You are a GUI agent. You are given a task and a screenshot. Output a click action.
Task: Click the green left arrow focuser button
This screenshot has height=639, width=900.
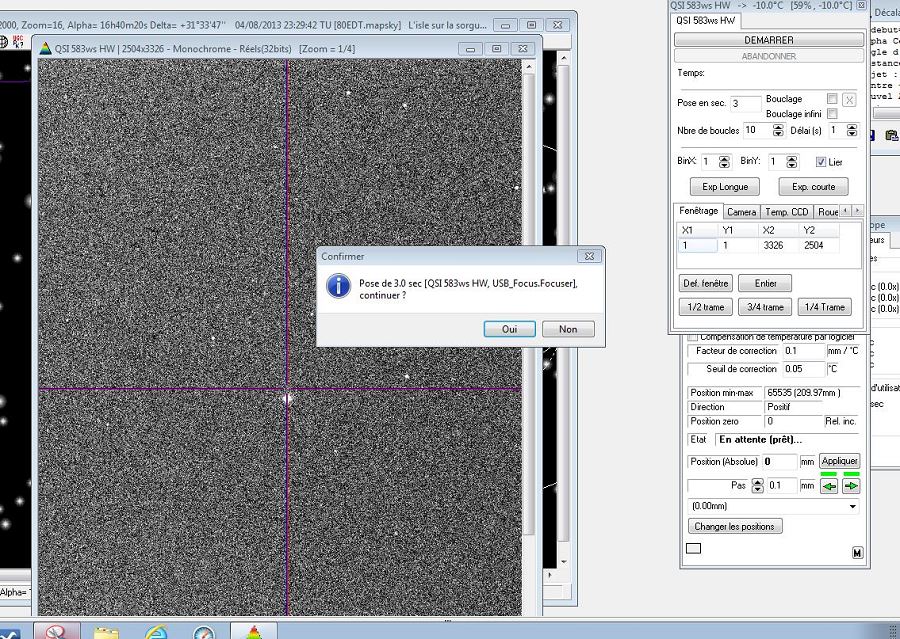829,486
